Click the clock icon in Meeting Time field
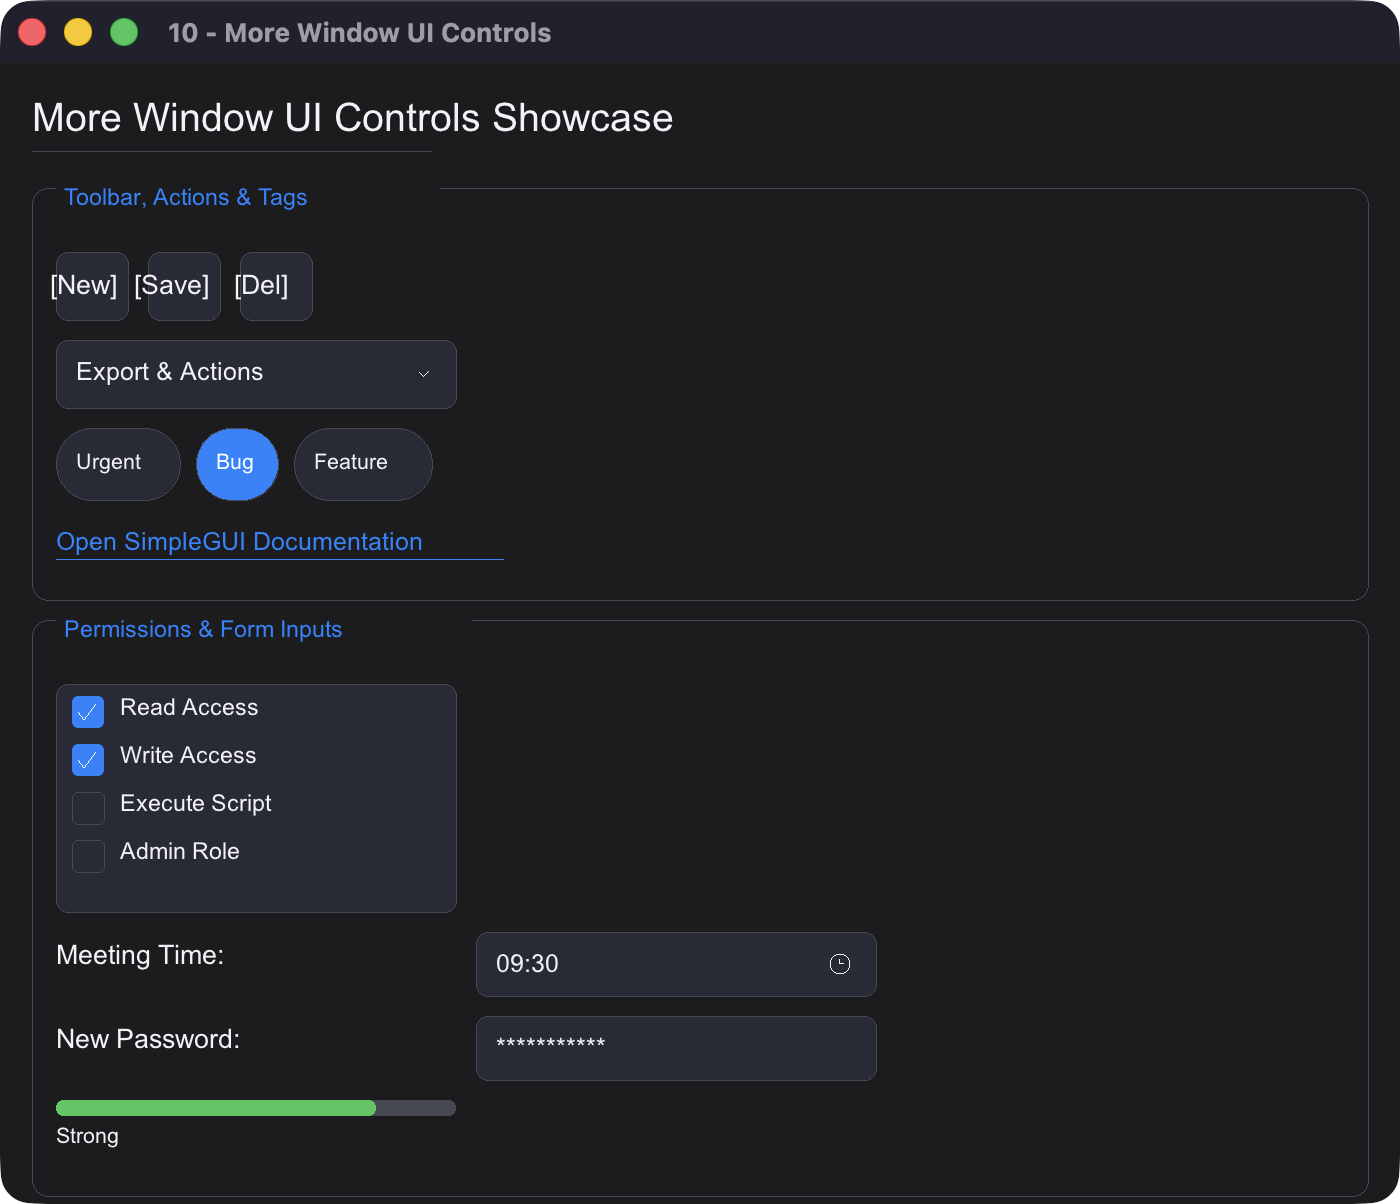1400x1204 pixels. [x=840, y=964]
